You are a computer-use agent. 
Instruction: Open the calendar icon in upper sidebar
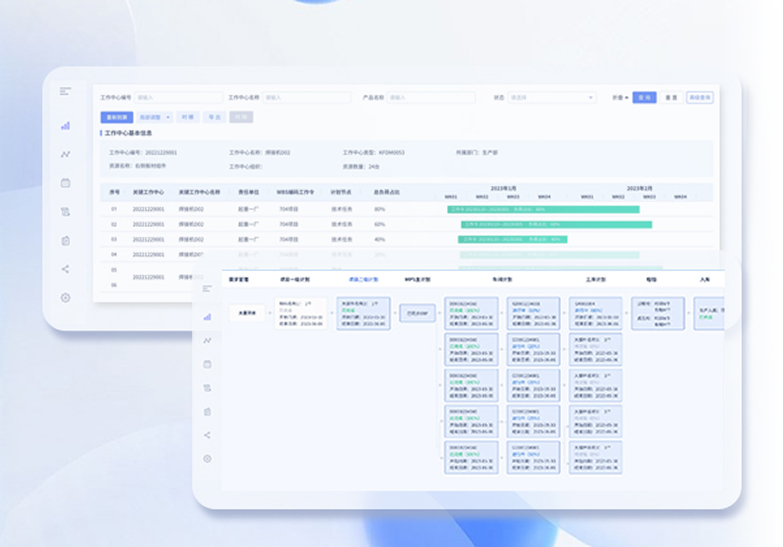pyautogui.click(x=65, y=183)
